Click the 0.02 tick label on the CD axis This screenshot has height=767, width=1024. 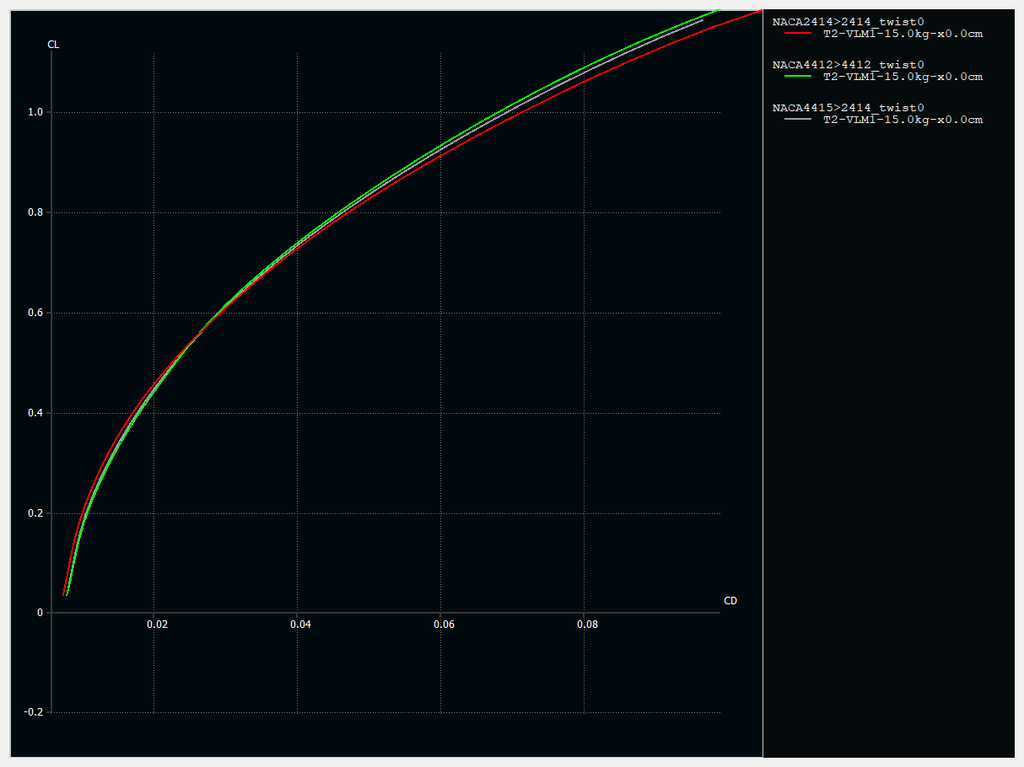pyautogui.click(x=157, y=625)
